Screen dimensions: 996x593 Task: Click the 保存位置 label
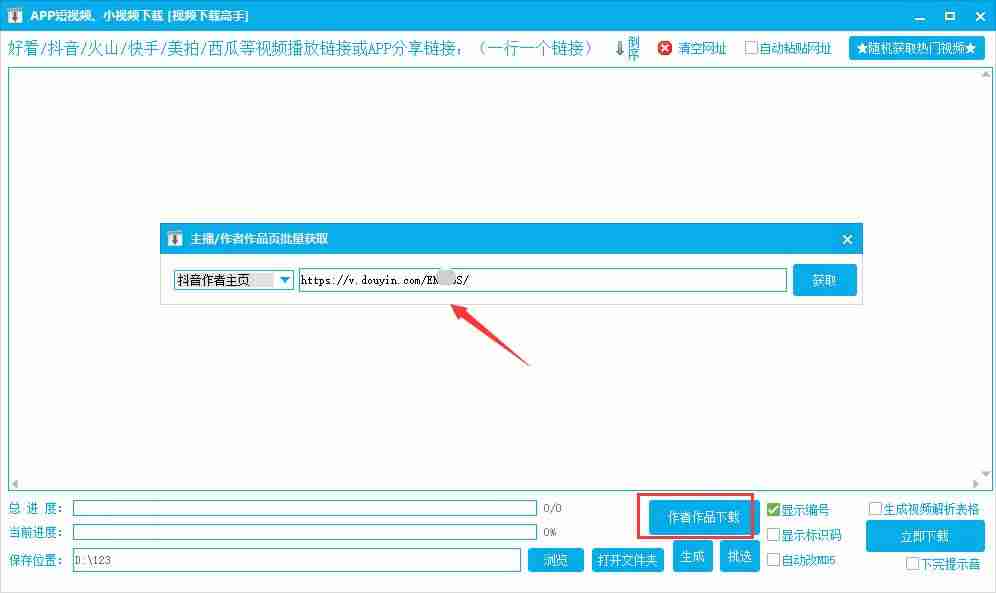[x=36, y=560]
